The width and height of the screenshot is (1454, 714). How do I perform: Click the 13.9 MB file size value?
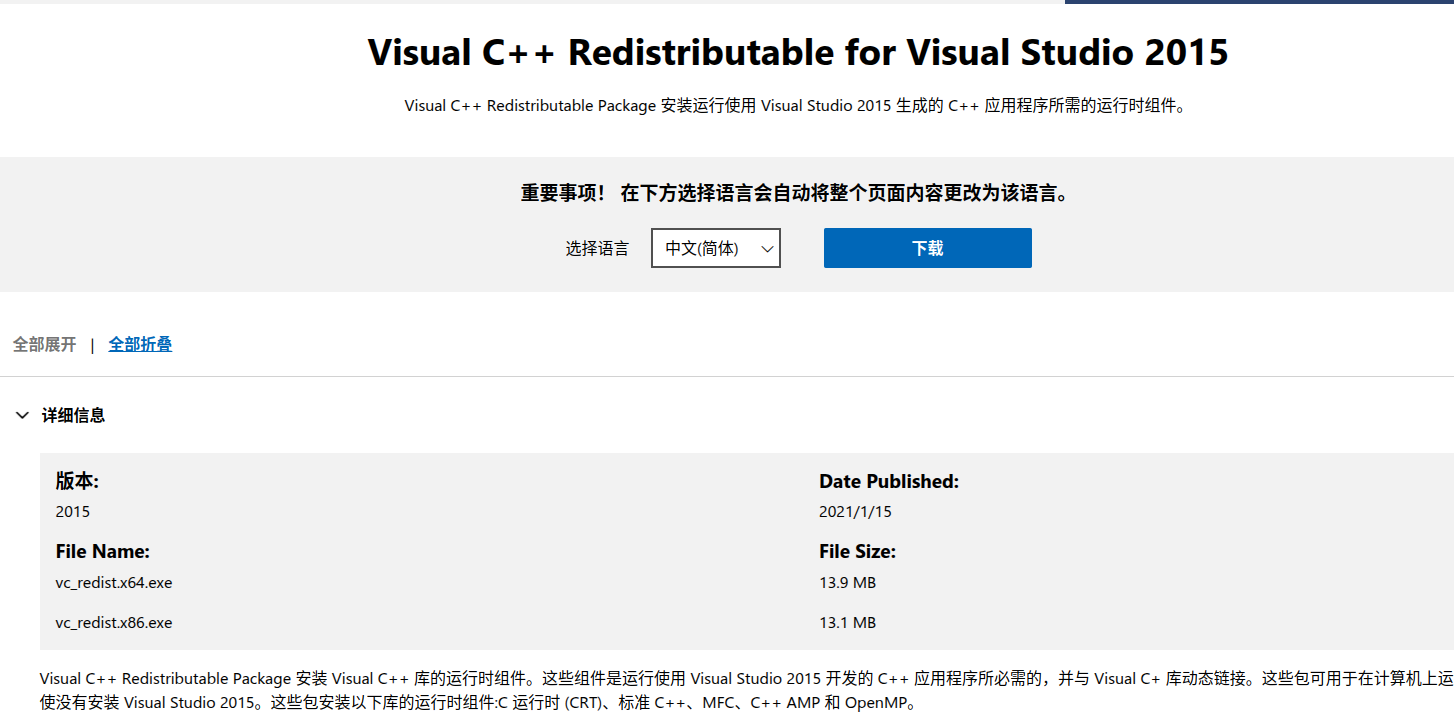pyautogui.click(x=847, y=582)
